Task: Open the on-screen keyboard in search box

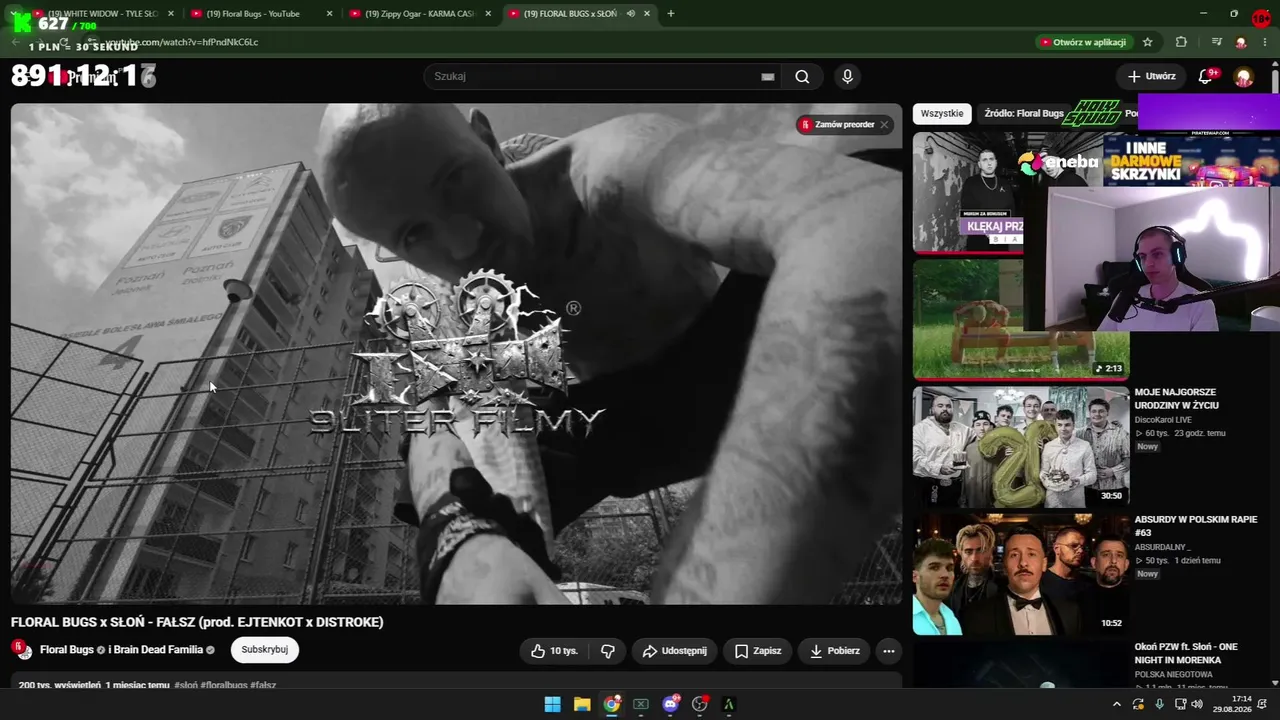Action: pyautogui.click(x=768, y=77)
